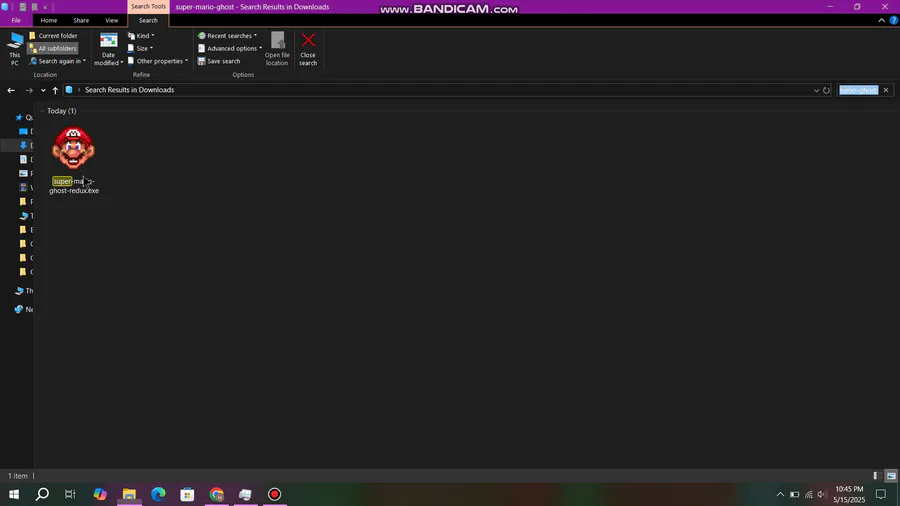The width and height of the screenshot is (900, 506).
Task: Click Search Results in Downloads address path
Action: click(x=129, y=90)
